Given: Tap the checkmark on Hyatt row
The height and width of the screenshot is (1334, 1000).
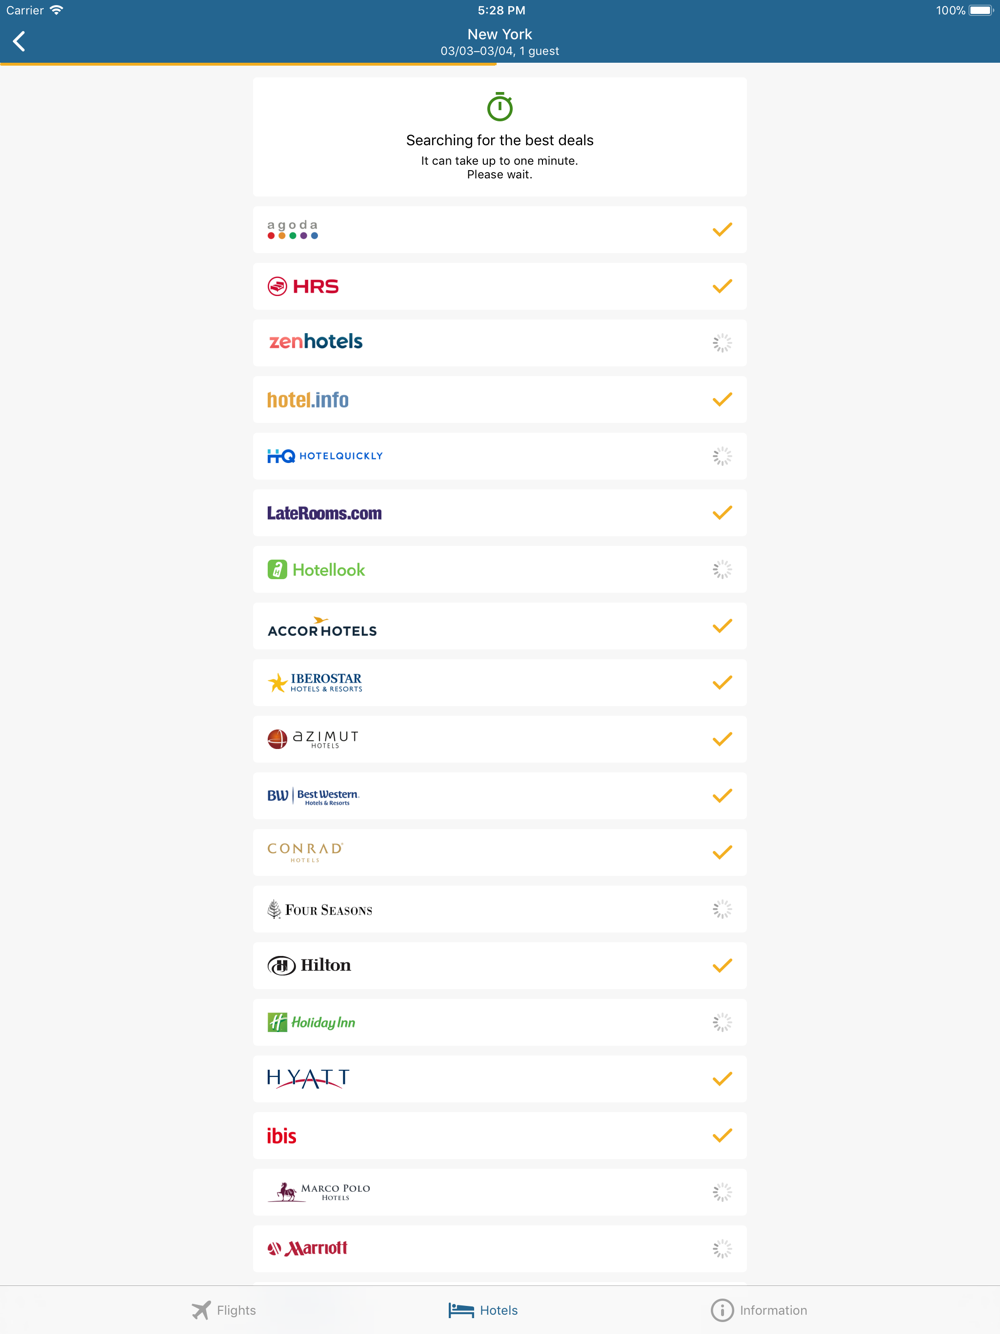Looking at the screenshot, I should point(722,1079).
